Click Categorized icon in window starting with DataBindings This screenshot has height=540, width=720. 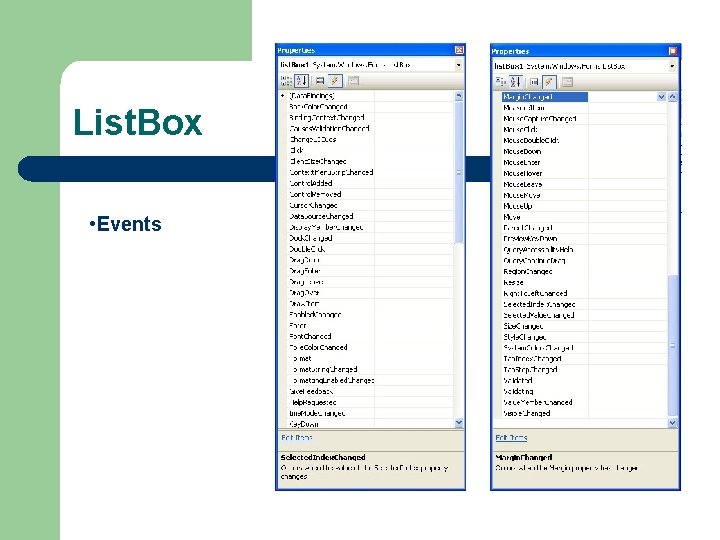[286, 81]
